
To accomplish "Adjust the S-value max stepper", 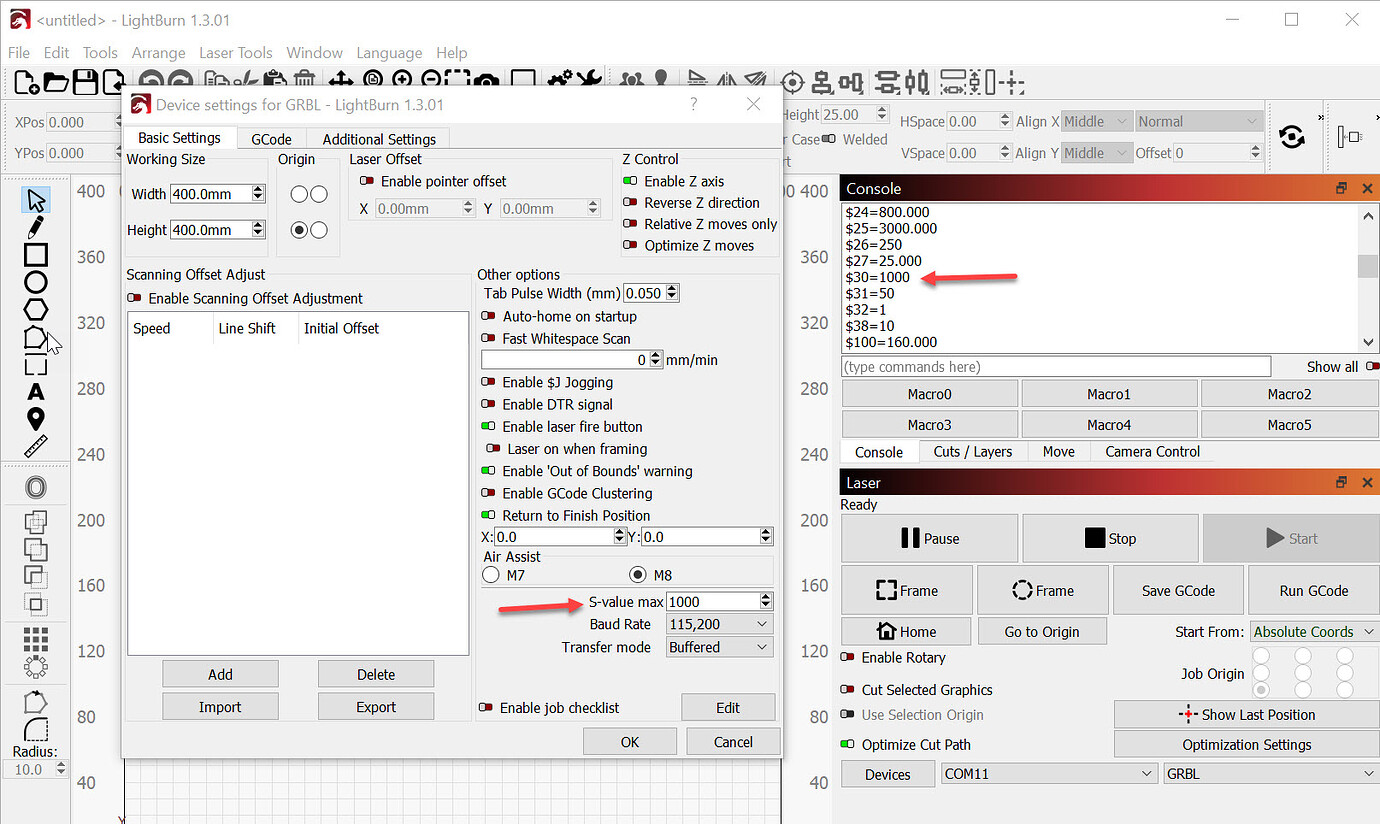I will click(x=766, y=601).
